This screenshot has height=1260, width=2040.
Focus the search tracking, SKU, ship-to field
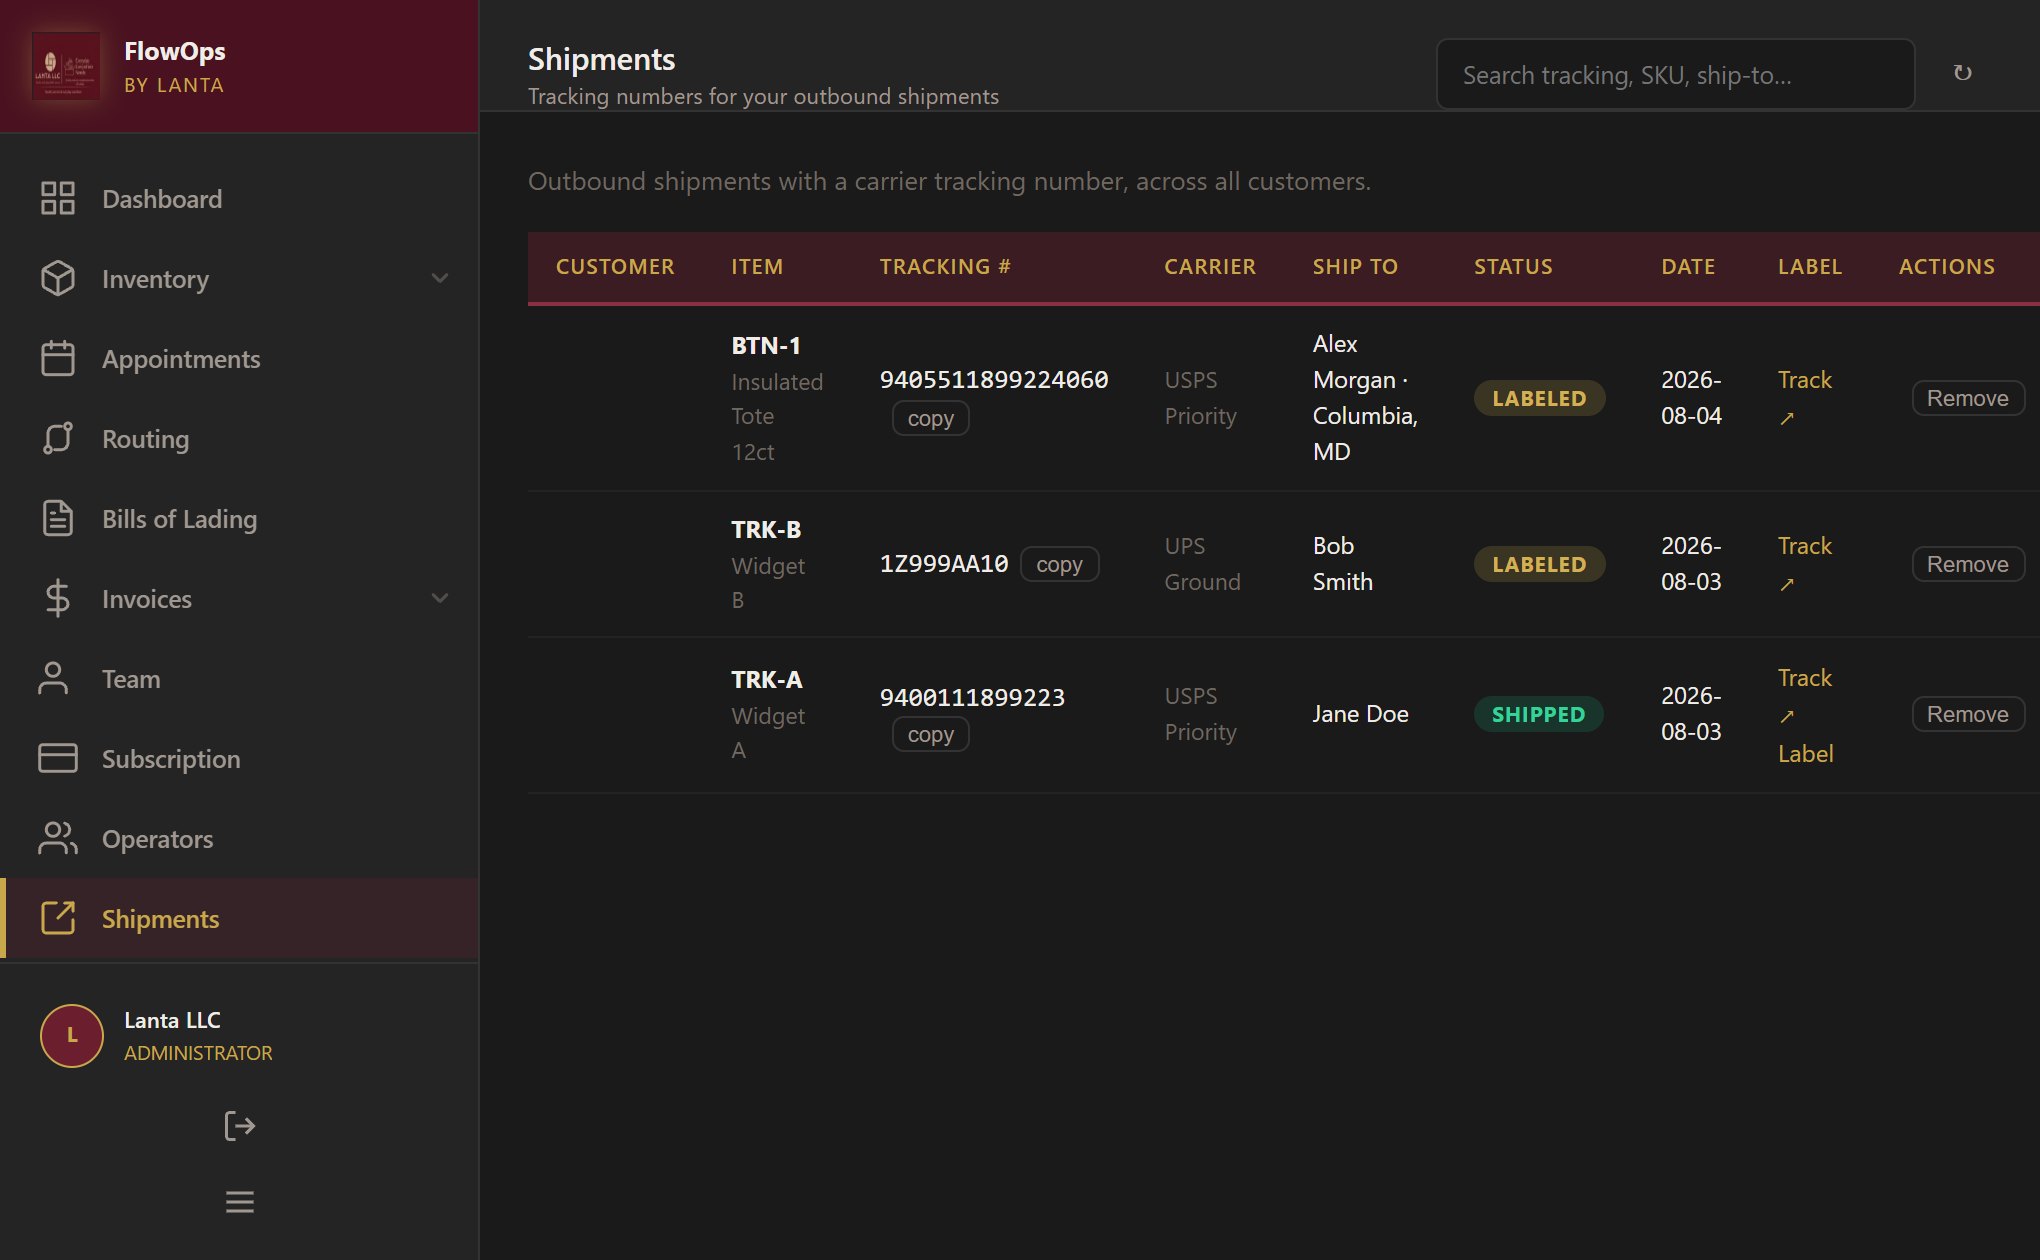(x=1675, y=74)
